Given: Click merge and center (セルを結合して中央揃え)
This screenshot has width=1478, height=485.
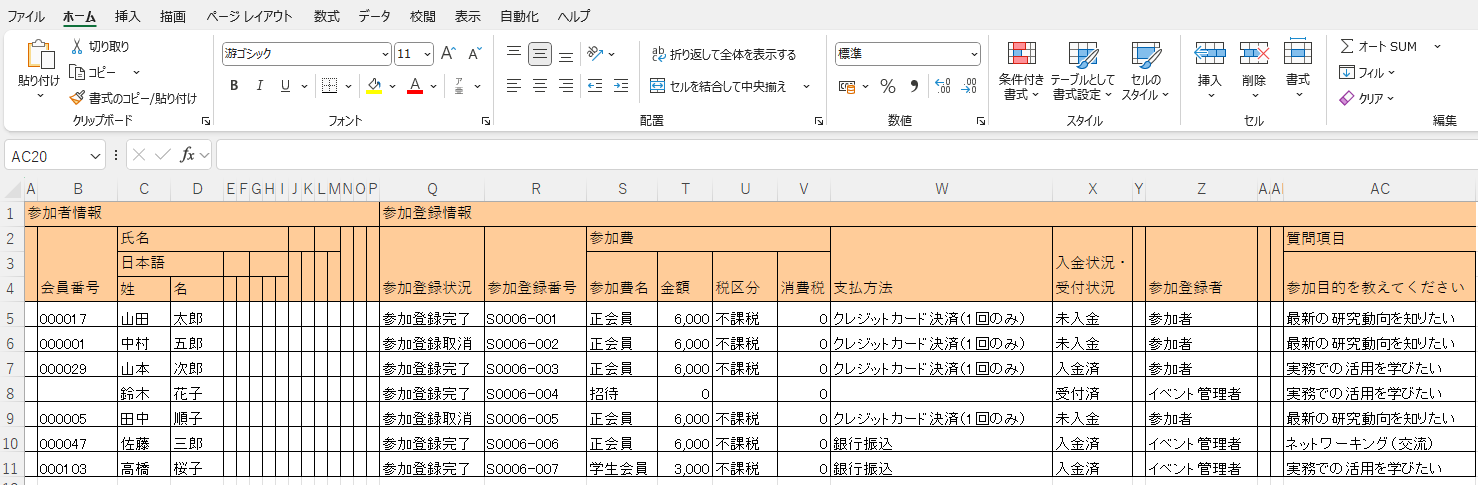Looking at the screenshot, I should [718, 86].
